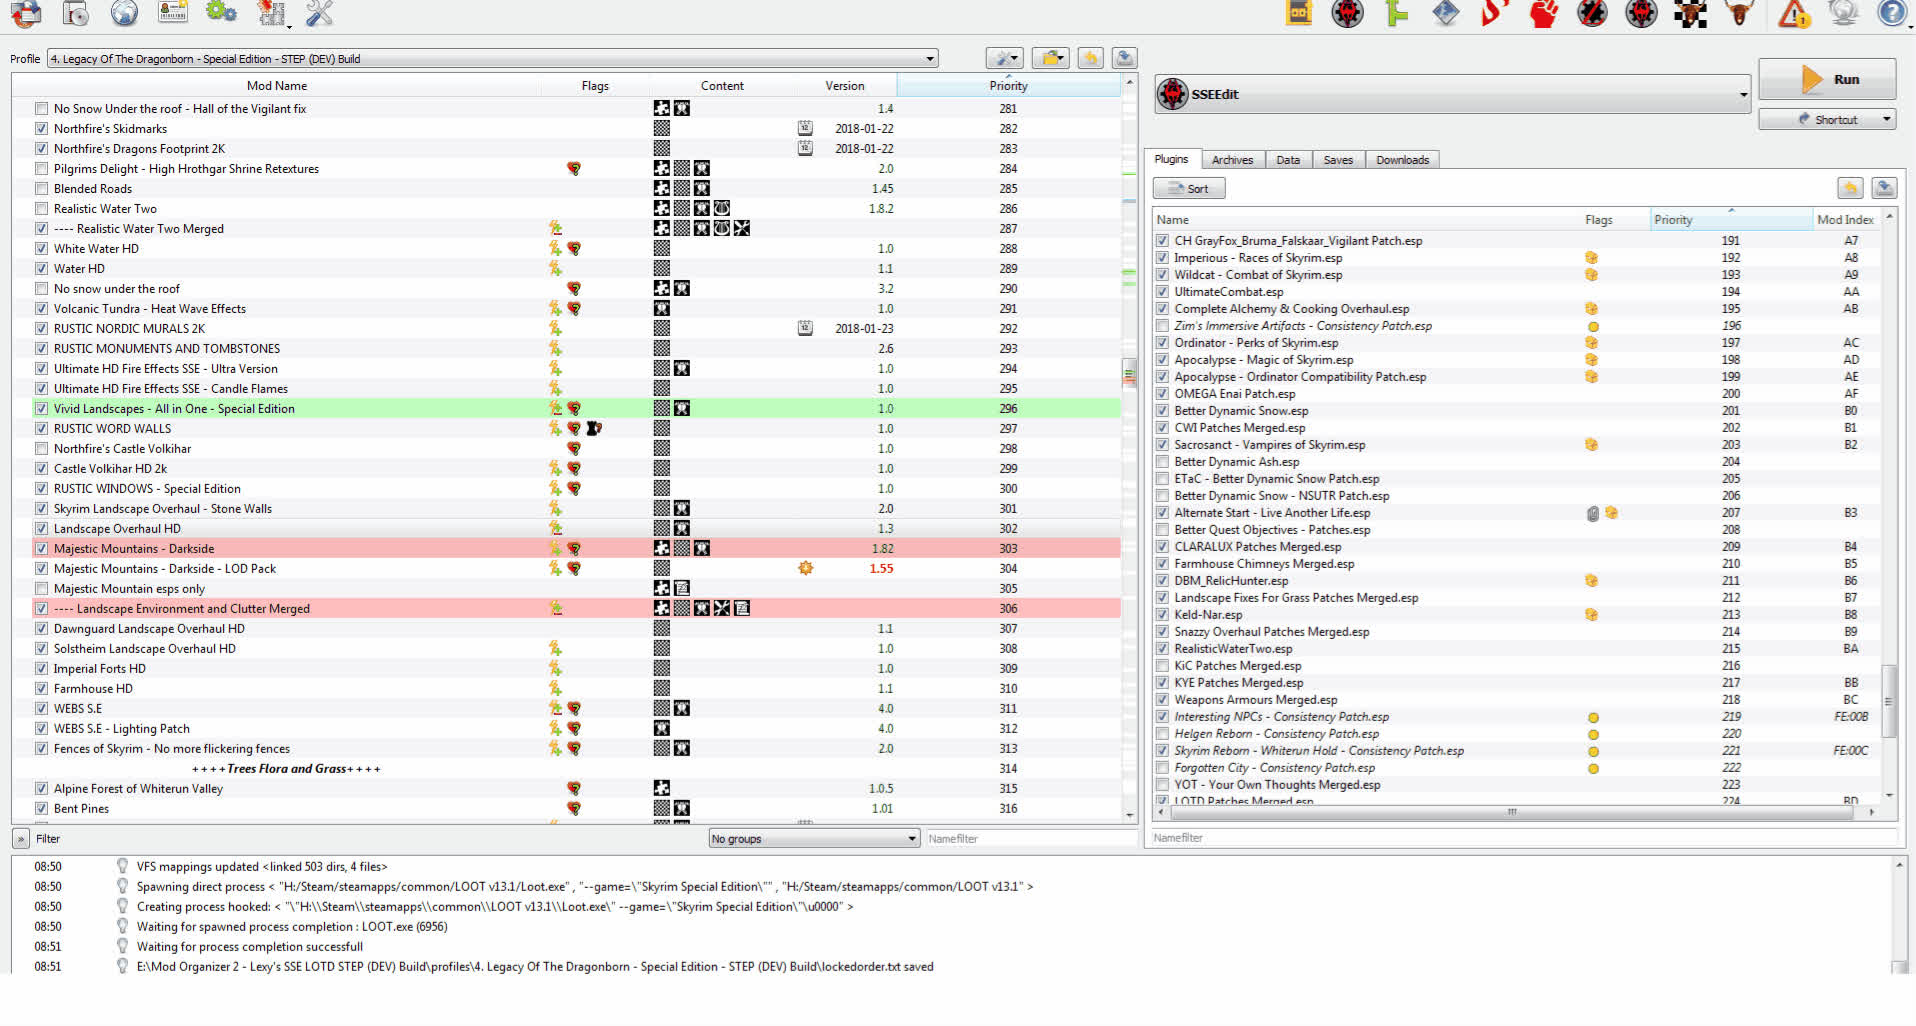Enable Realistic Water Two mod checkbox

click(x=41, y=208)
